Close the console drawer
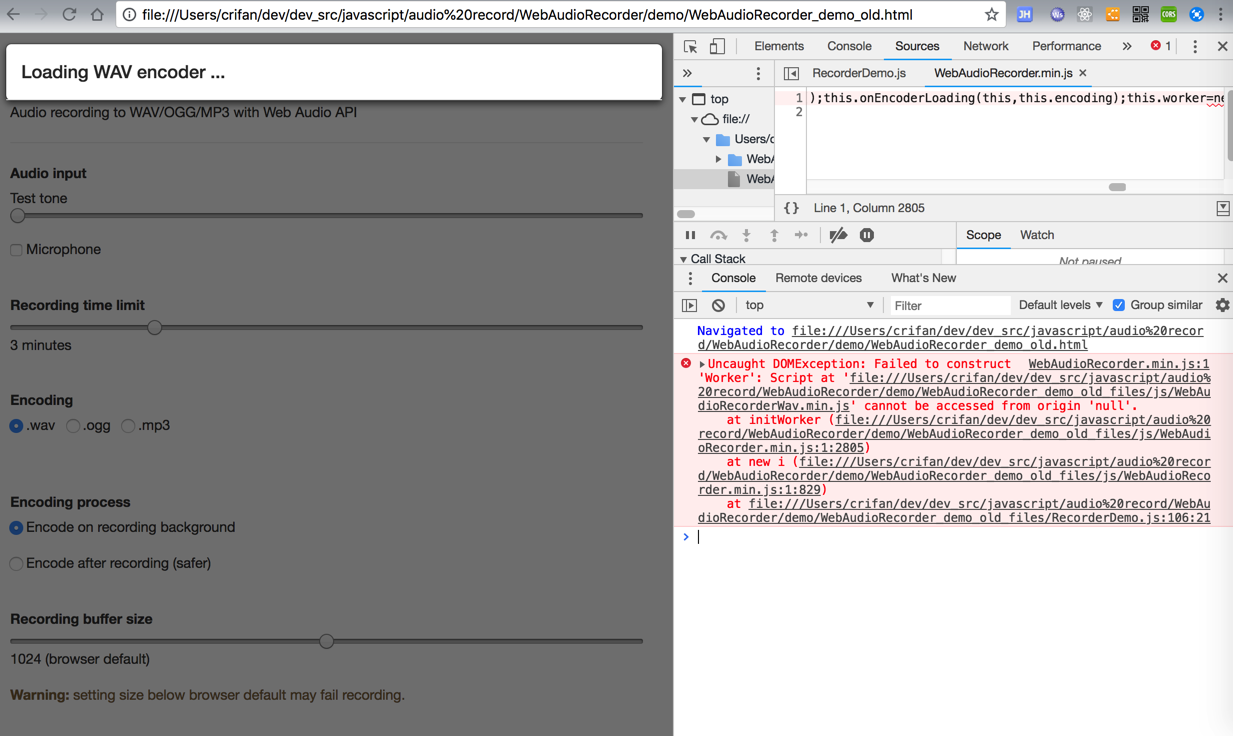Screen dimensions: 1233x736 (1222, 278)
